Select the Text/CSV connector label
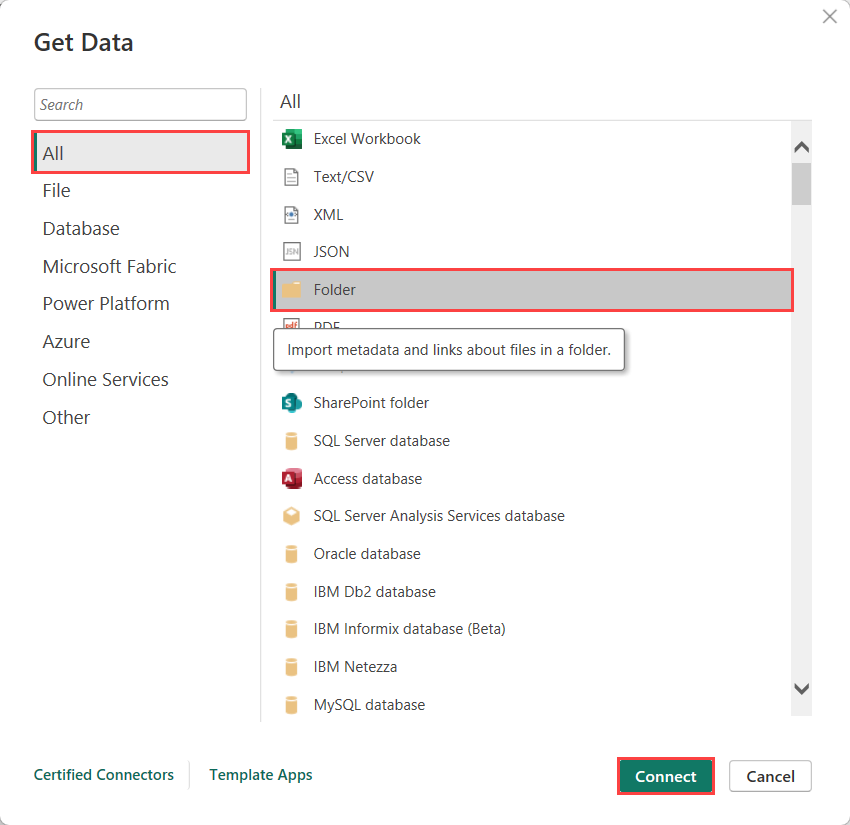 344,177
